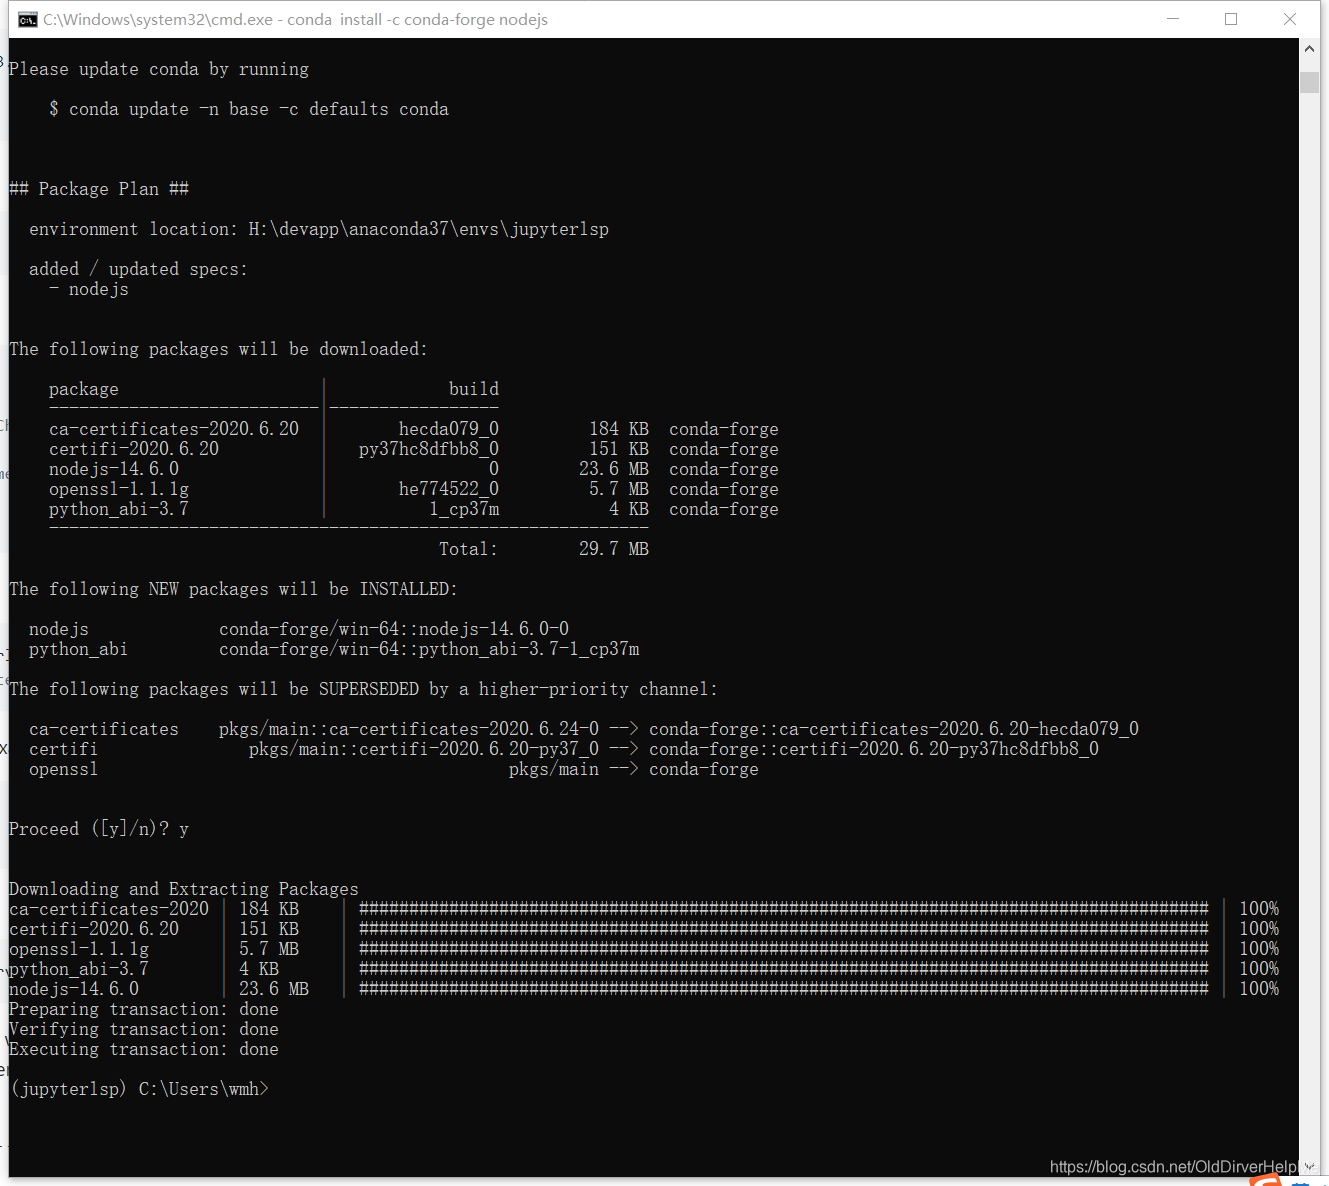The height and width of the screenshot is (1186, 1329).
Task: Click the 'Proceed ([y]/n)? y' prompt
Action: click(x=99, y=829)
